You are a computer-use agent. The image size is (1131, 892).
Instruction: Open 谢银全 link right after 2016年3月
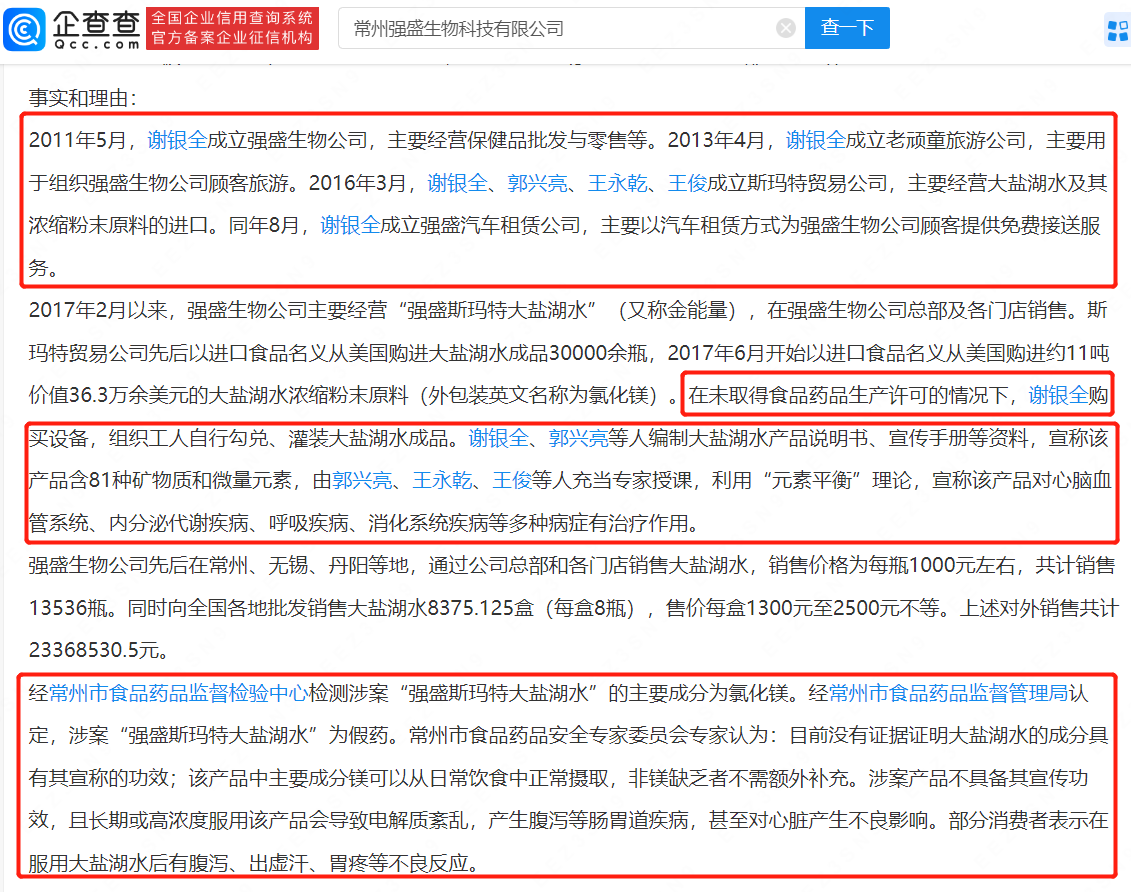pyautogui.click(x=457, y=183)
